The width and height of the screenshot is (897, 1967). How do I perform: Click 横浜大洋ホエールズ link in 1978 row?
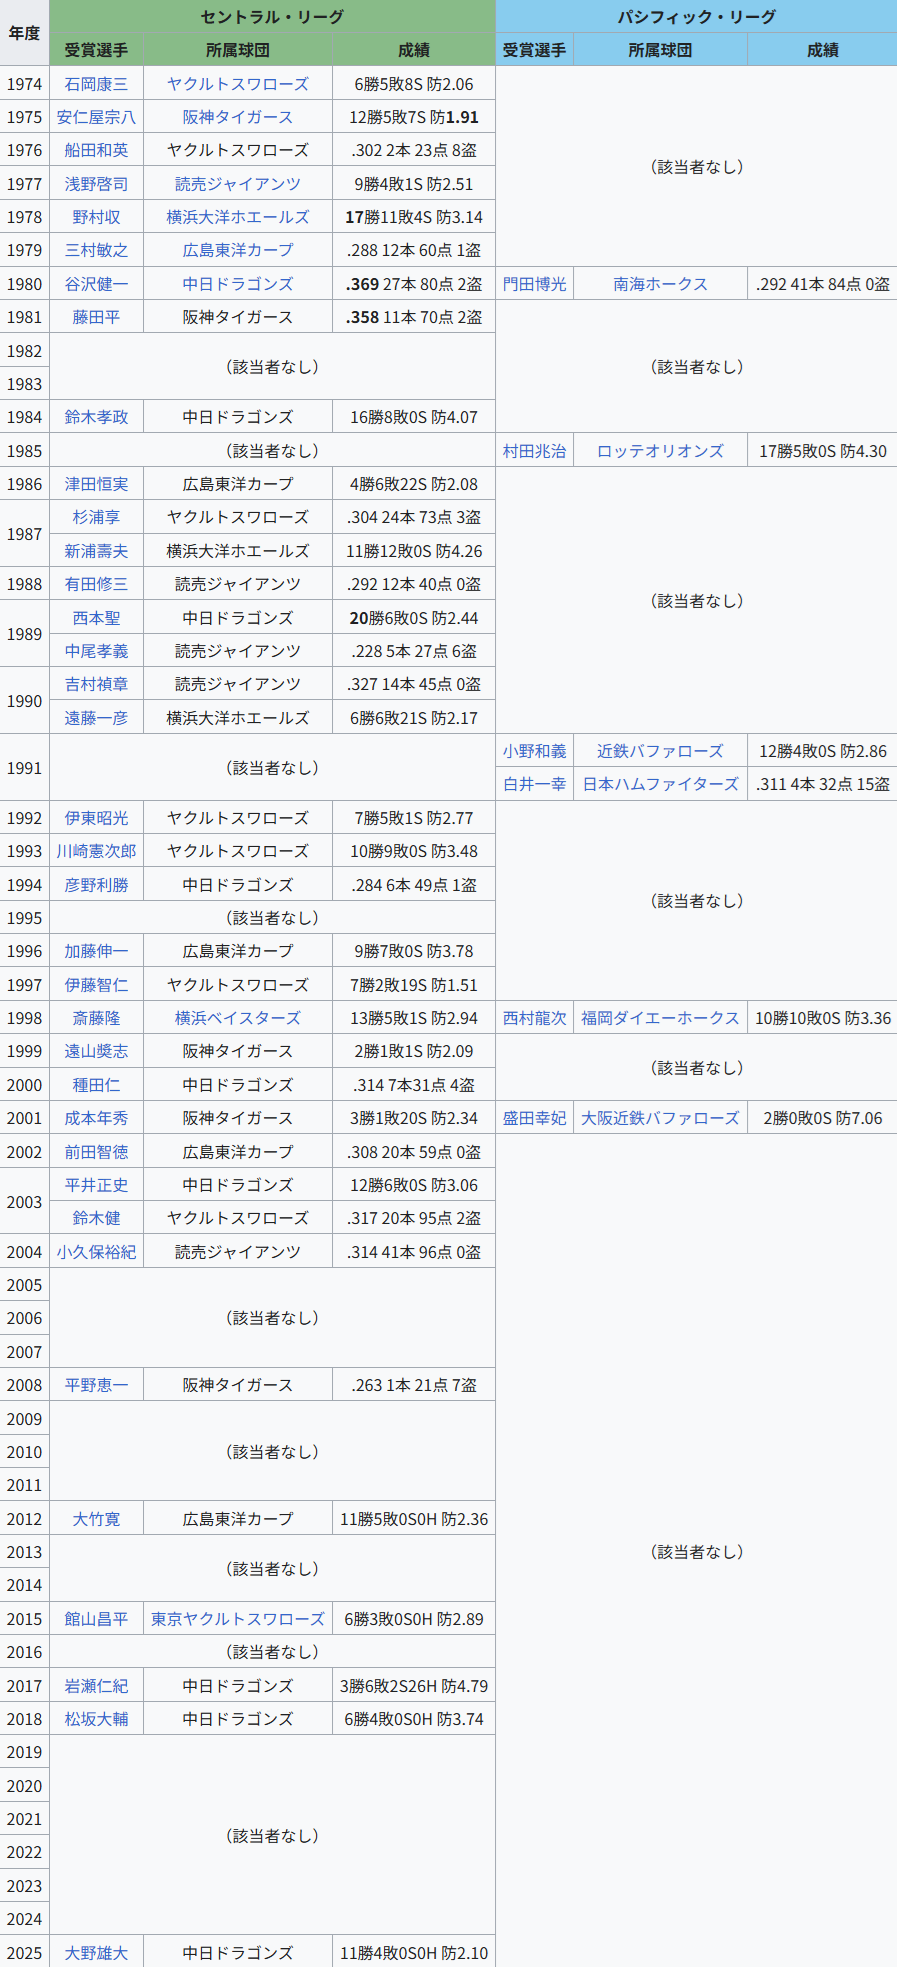click(x=238, y=217)
